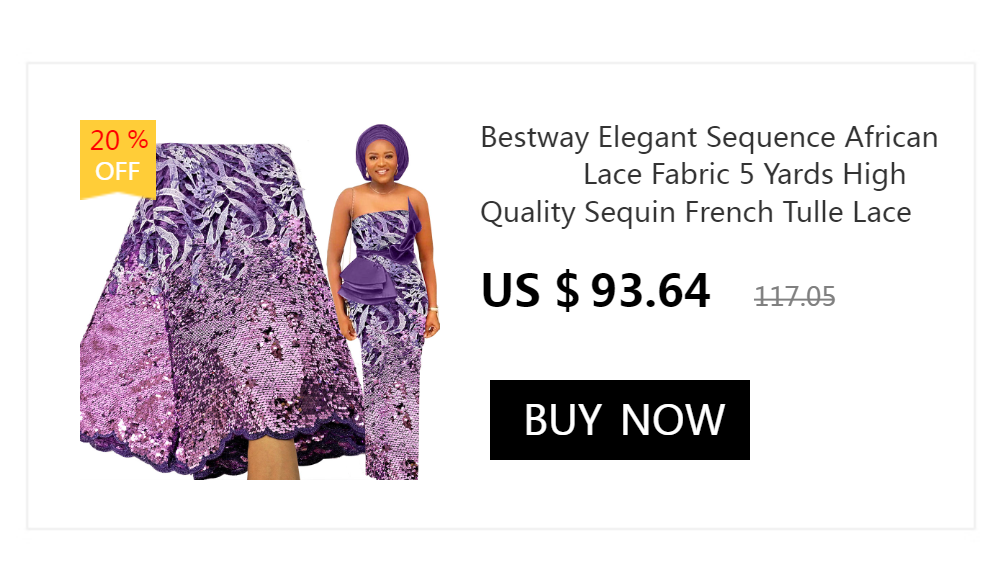The width and height of the screenshot is (1000, 580).
Task: Click the word "BUY" in the black button
Action: pos(562,420)
